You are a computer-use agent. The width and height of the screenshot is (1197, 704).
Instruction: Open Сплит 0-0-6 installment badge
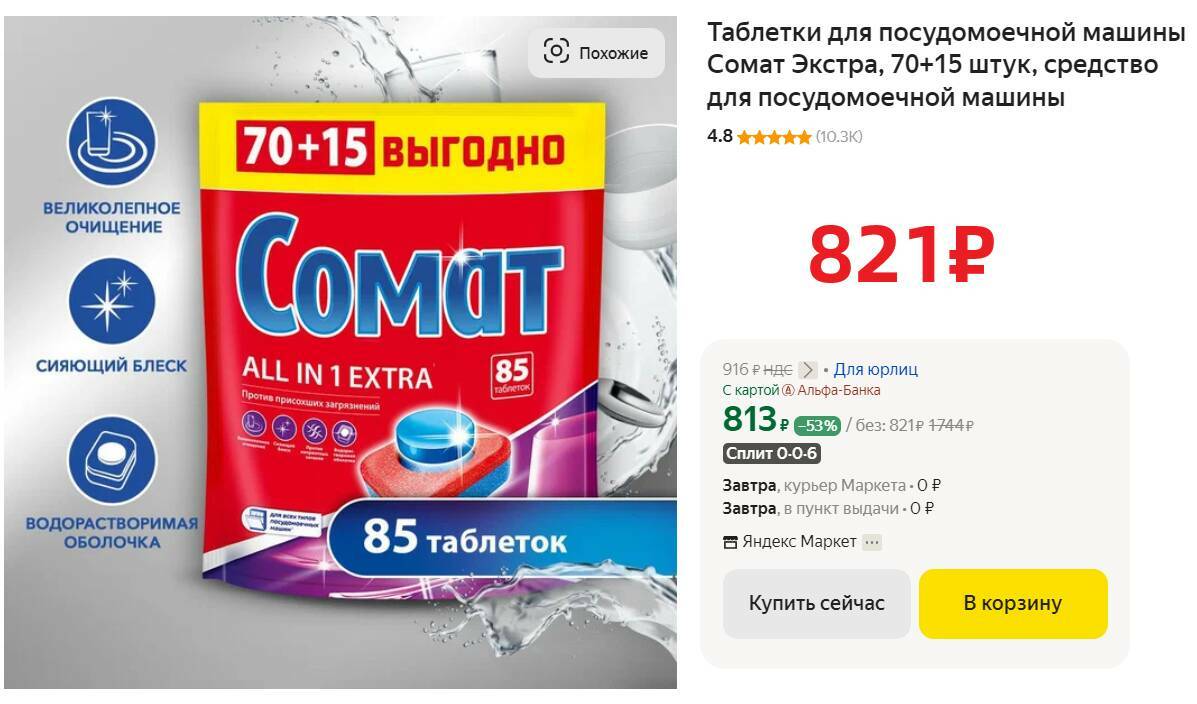pyautogui.click(x=772, y=454)
